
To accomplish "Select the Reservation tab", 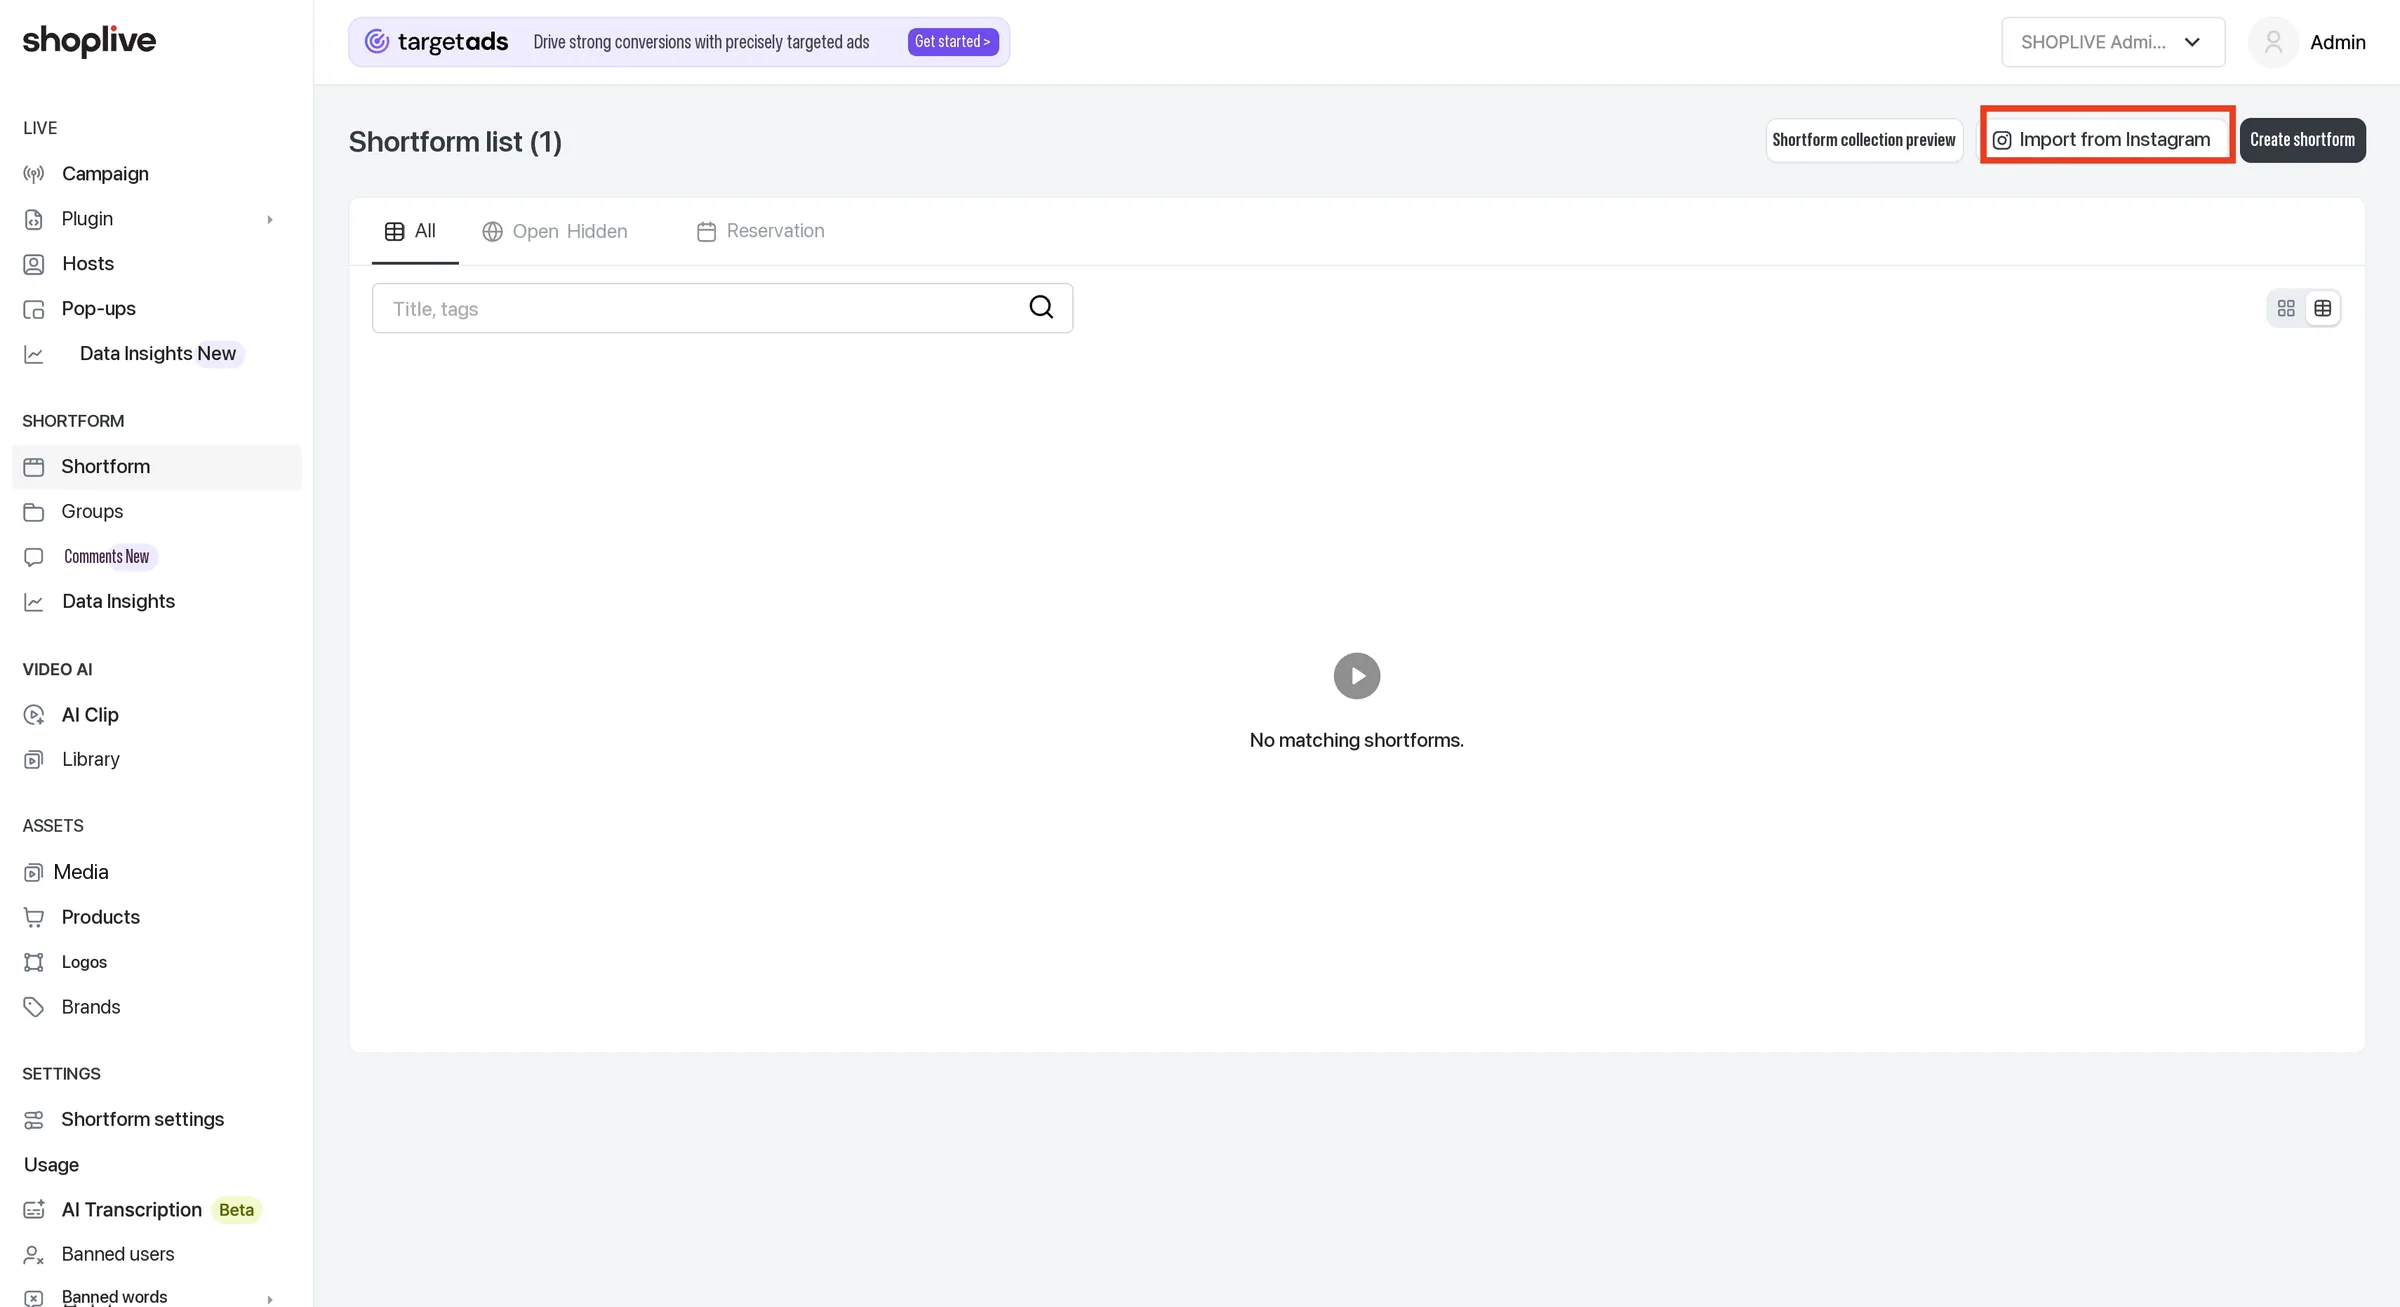I will [x=761, y=231].
